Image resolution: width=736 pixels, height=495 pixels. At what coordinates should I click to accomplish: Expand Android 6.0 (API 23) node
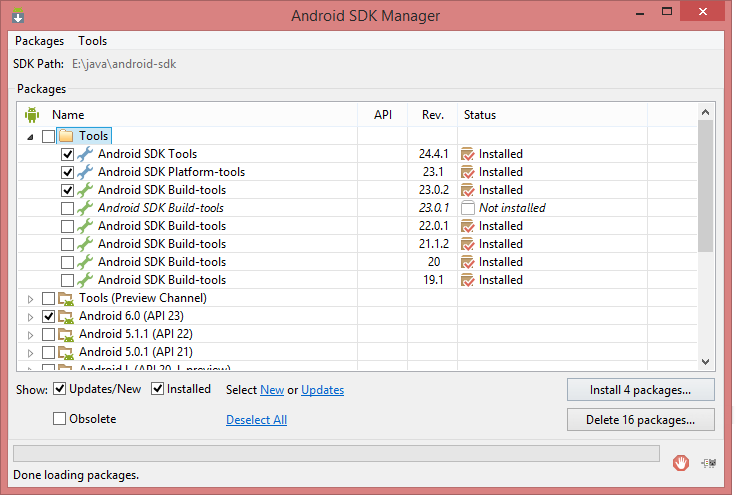coord(31,317)
